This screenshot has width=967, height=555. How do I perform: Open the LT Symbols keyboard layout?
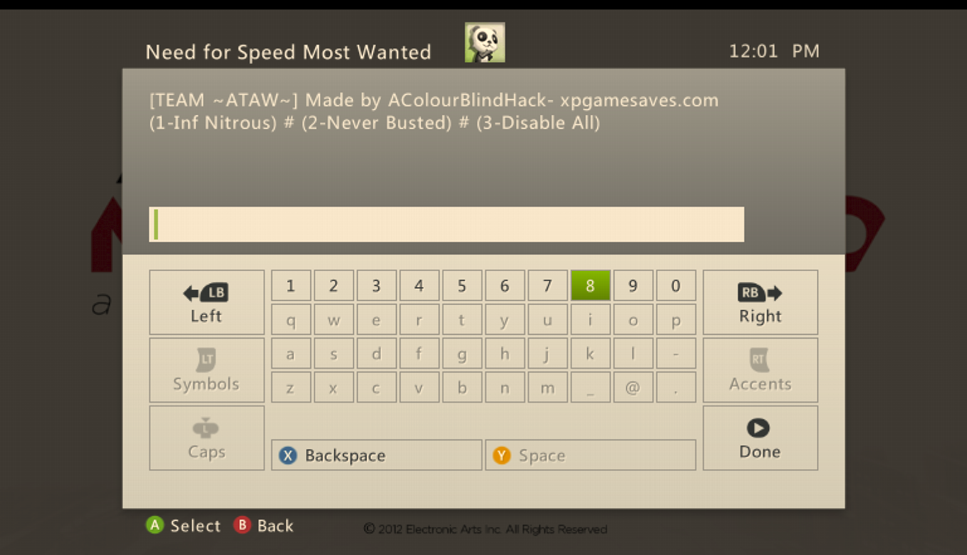tap(207, 370)
